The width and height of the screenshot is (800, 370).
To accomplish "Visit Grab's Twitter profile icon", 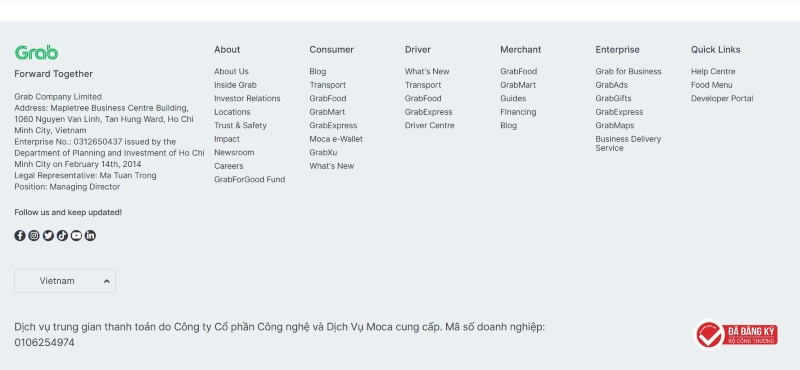I will click(48, 235).
